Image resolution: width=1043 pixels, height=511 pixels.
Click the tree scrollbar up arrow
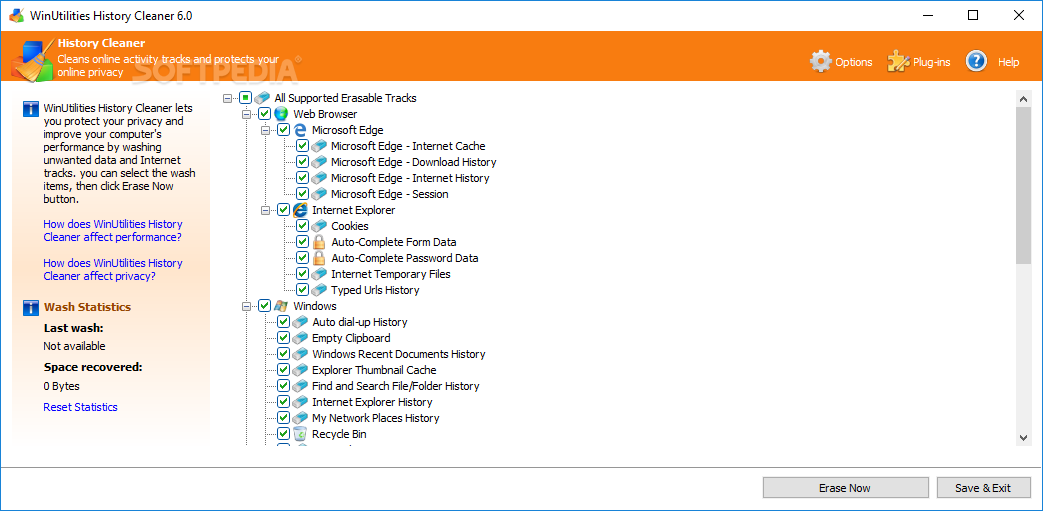(1023, 98)
